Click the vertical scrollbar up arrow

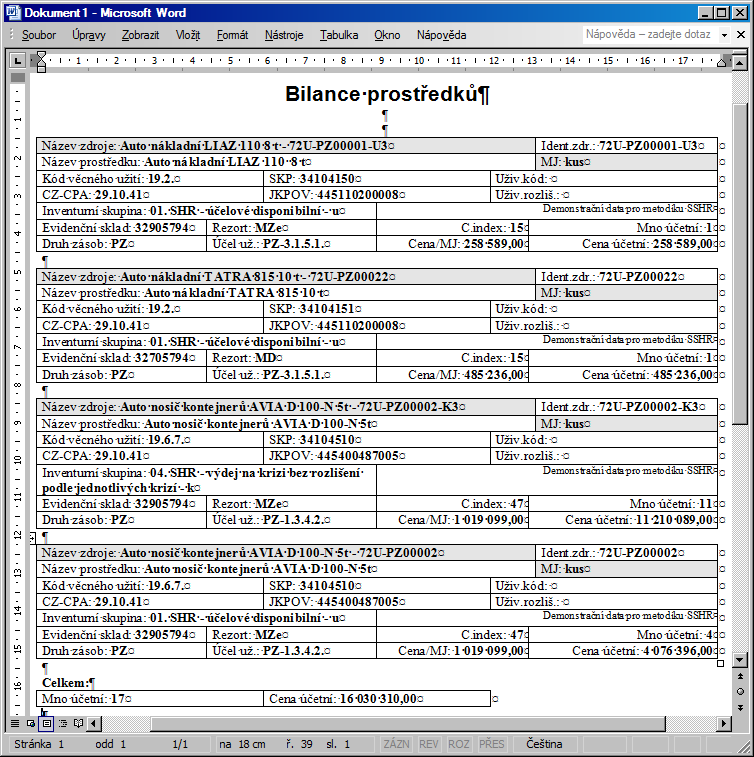click(740, 63)
